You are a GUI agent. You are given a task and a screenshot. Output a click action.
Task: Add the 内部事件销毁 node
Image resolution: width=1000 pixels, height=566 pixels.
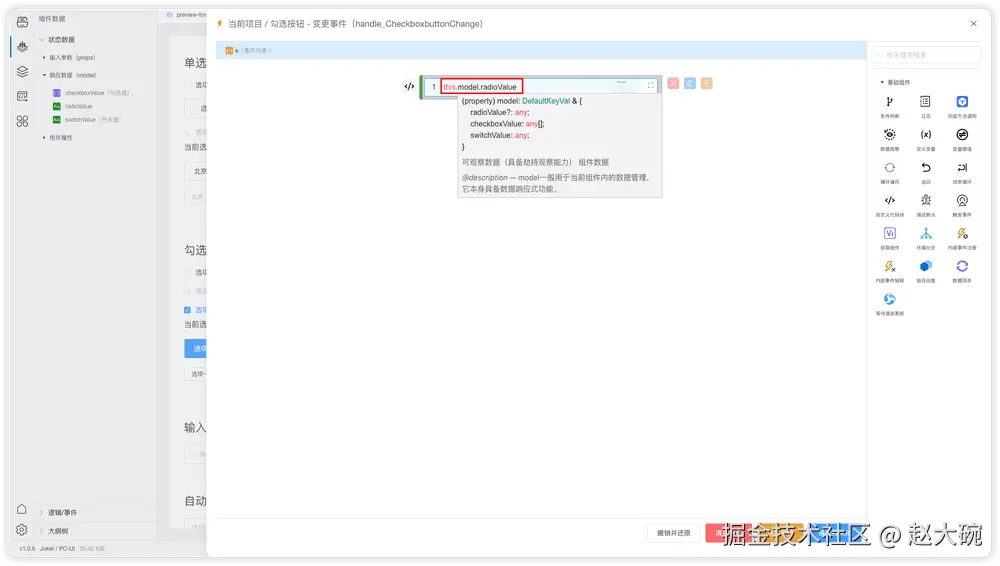[x=890, y=266]
